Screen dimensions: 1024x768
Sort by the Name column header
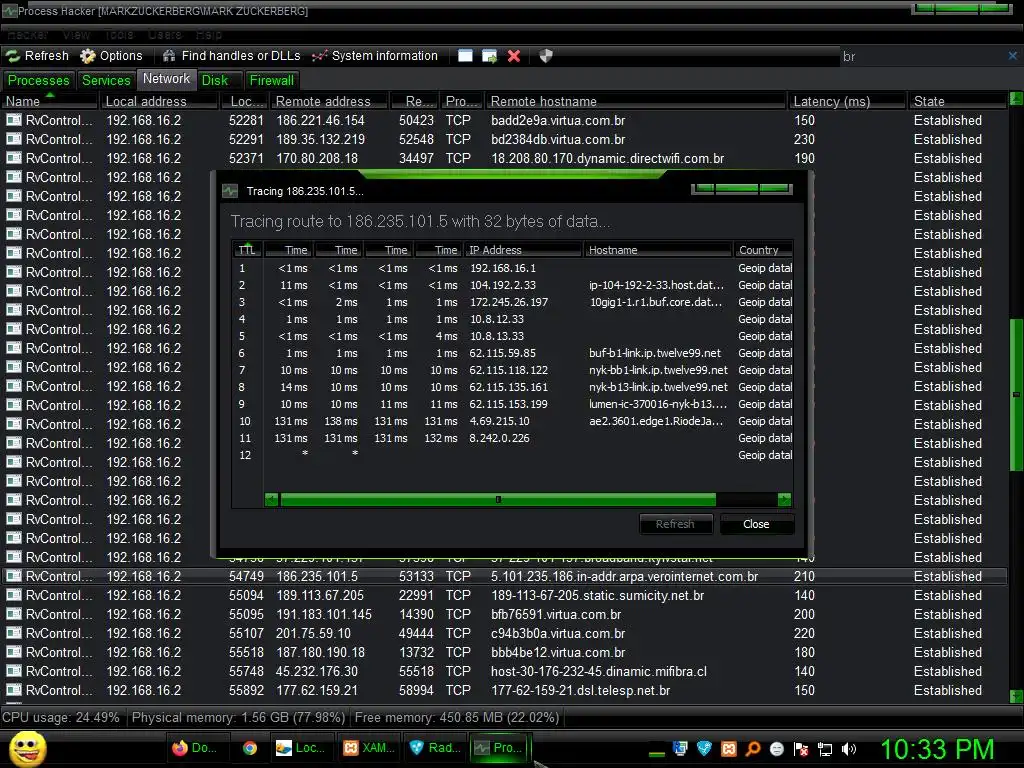tap(50, 101)
